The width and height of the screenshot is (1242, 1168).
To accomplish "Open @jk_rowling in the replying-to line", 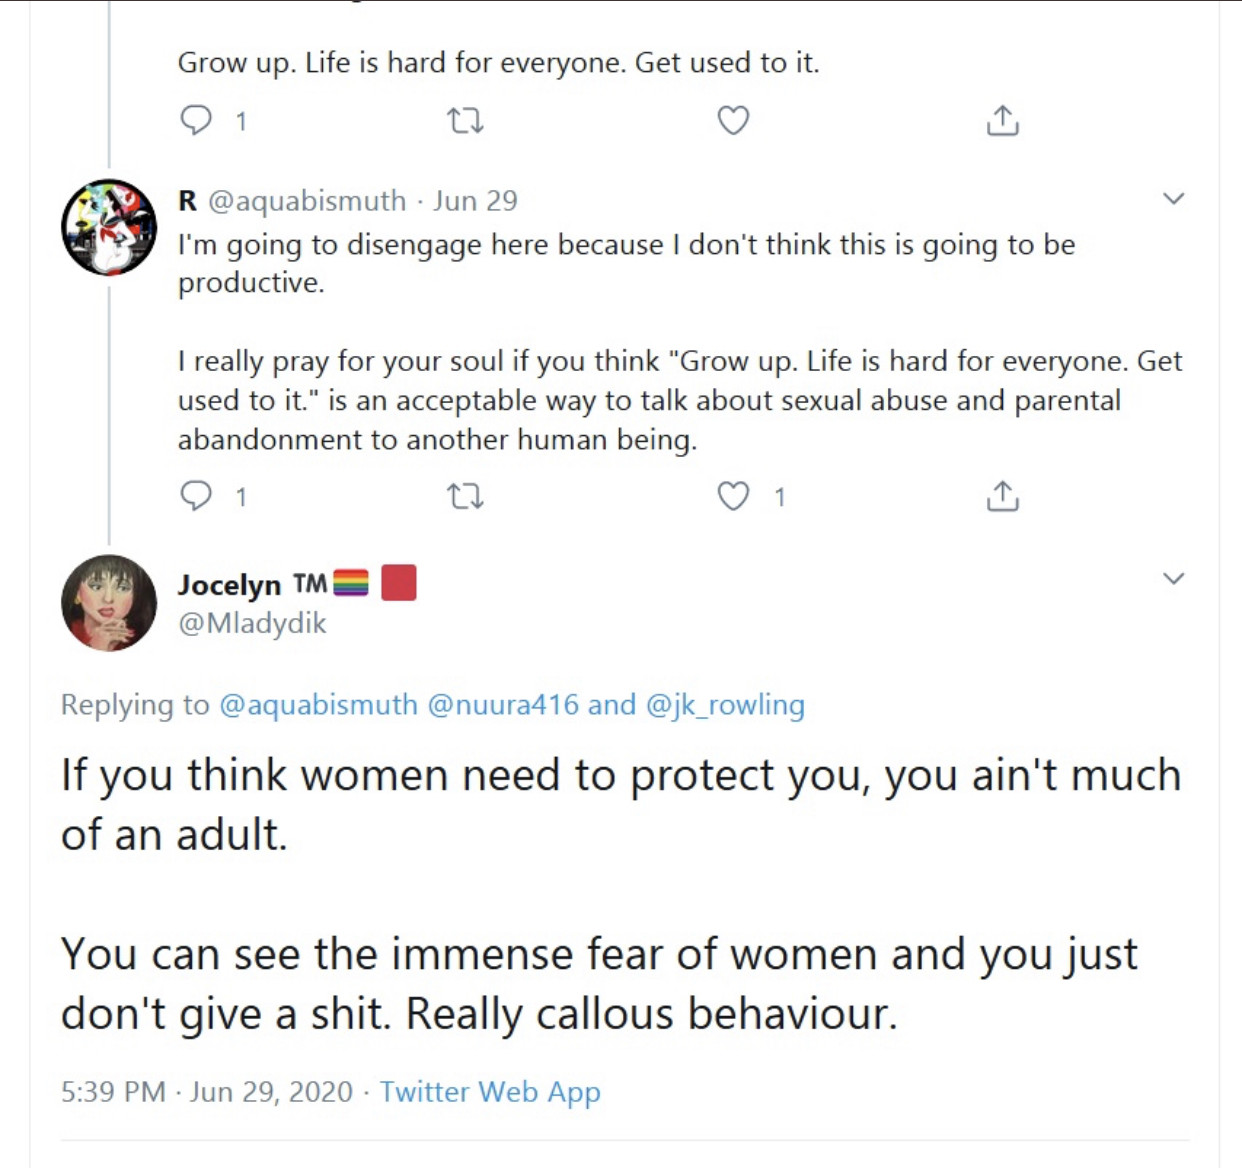I will tap(725, 705).
